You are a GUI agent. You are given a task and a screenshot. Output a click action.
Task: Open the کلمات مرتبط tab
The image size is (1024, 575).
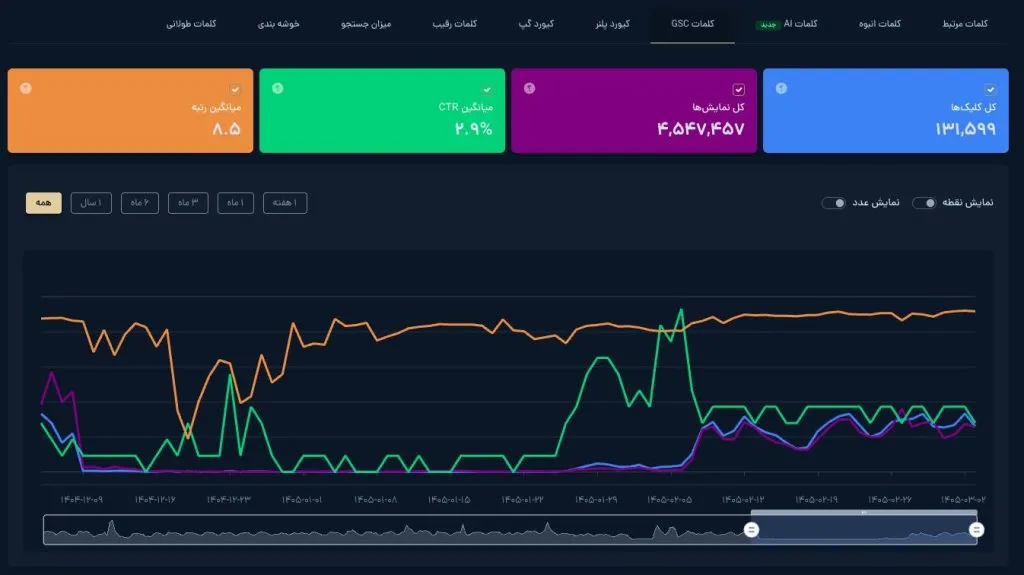click(x=965, y=24)
